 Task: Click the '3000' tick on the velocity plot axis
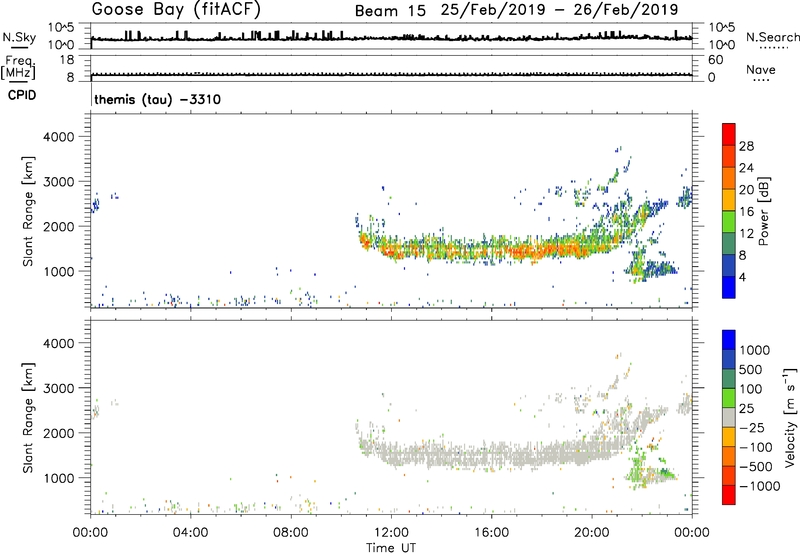(58, 388)
